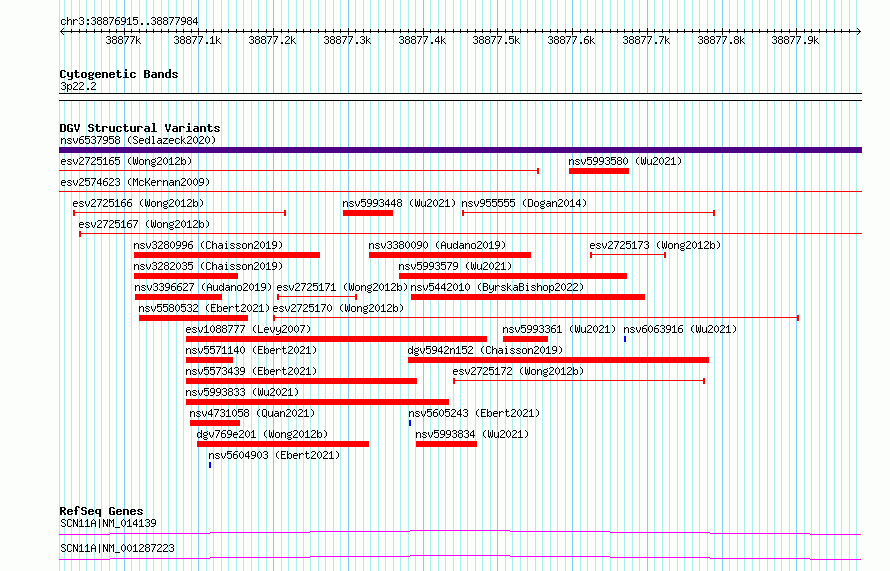
Task: Click the esv2725166 (Wong2012b) label
Action: [138, 203]
